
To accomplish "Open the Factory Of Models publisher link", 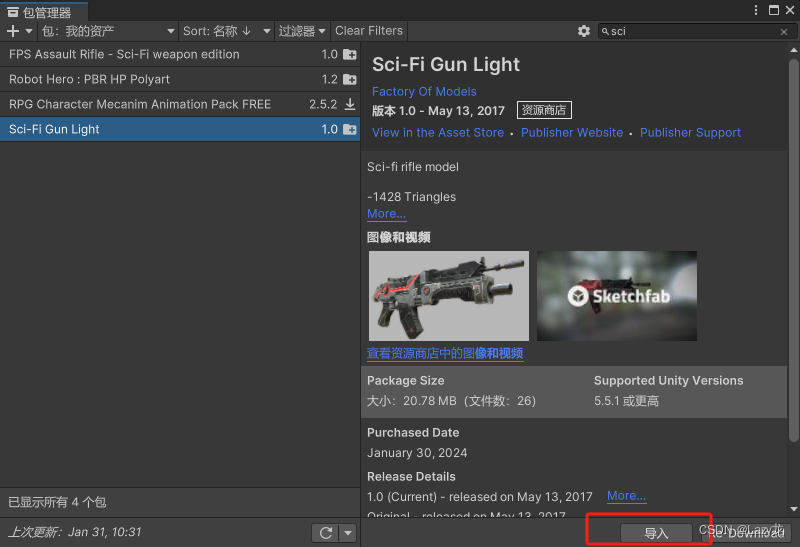I will [x=424, y=91].
